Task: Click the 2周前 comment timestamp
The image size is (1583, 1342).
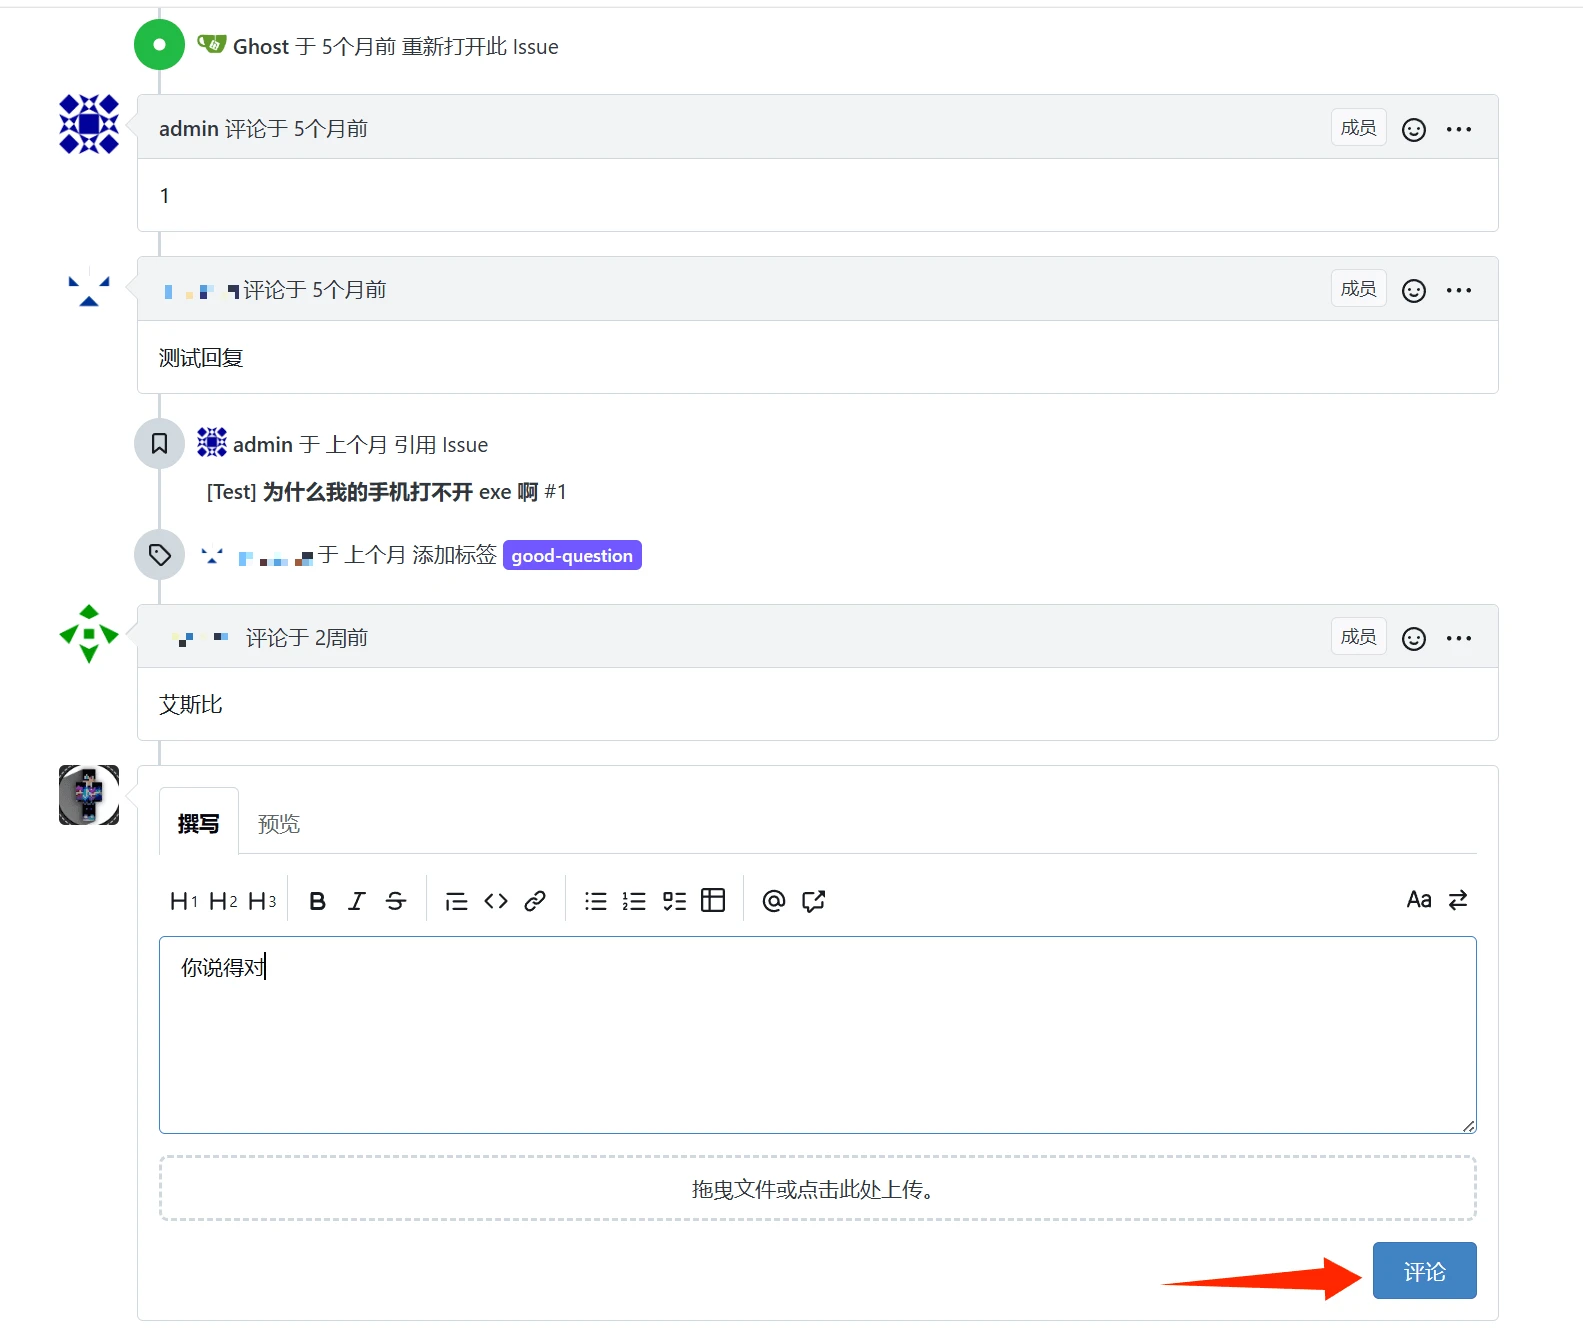Action: click(x=341, y=637)
